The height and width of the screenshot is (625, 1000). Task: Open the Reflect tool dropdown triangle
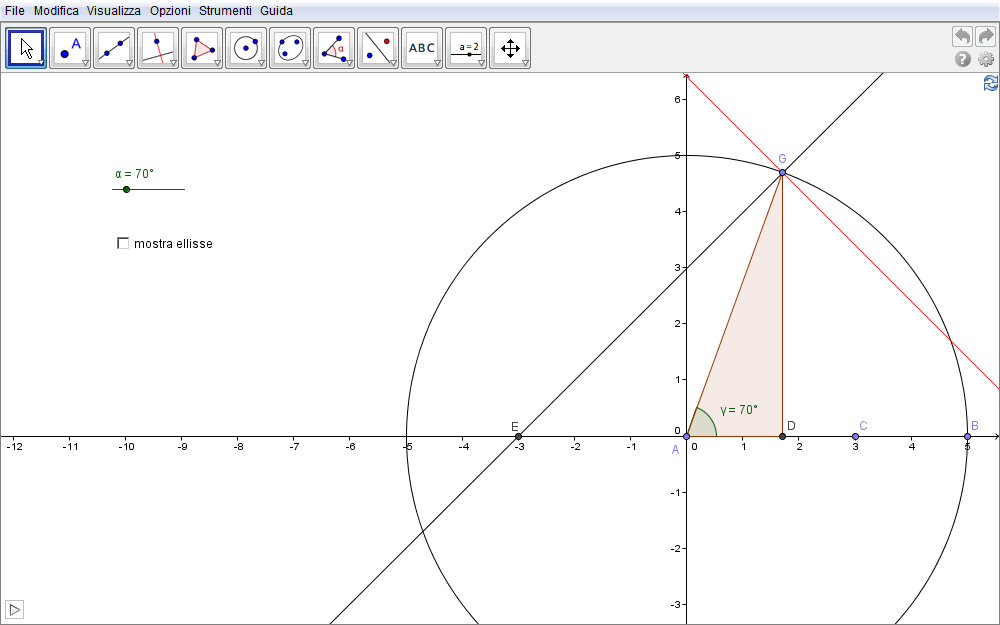pos(394,63)
